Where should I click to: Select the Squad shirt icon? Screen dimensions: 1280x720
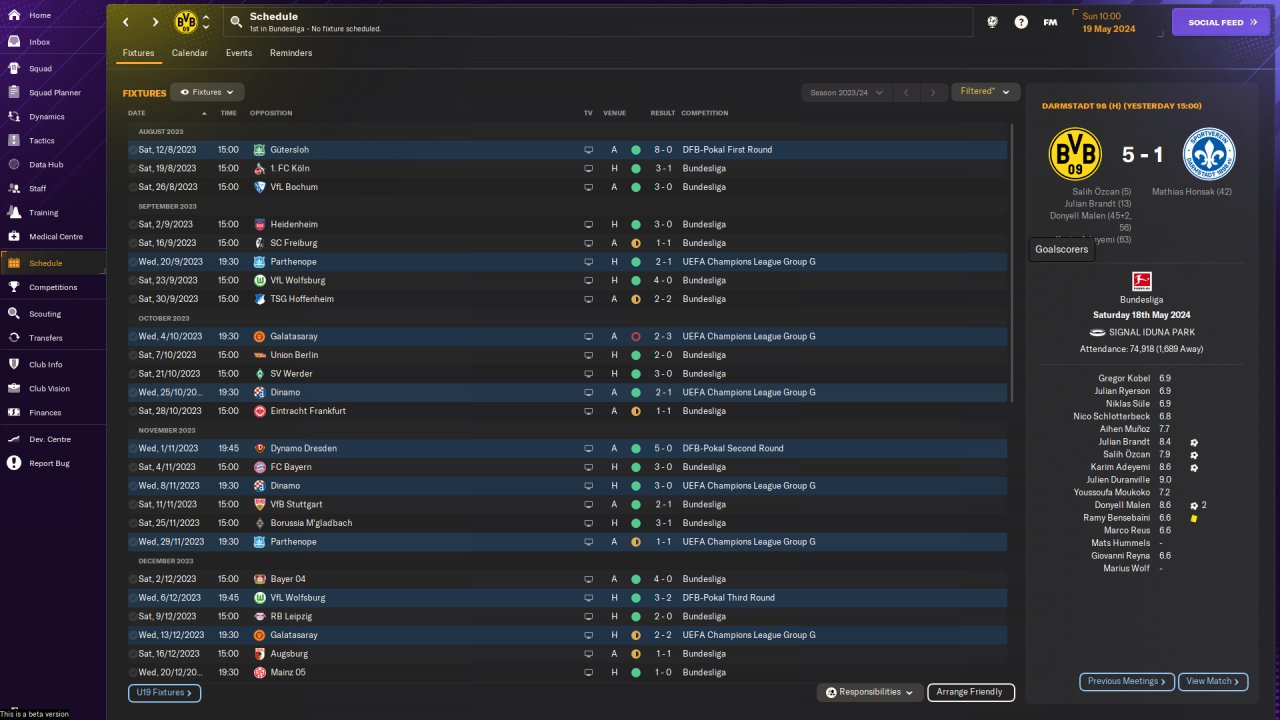pos(14,69)
